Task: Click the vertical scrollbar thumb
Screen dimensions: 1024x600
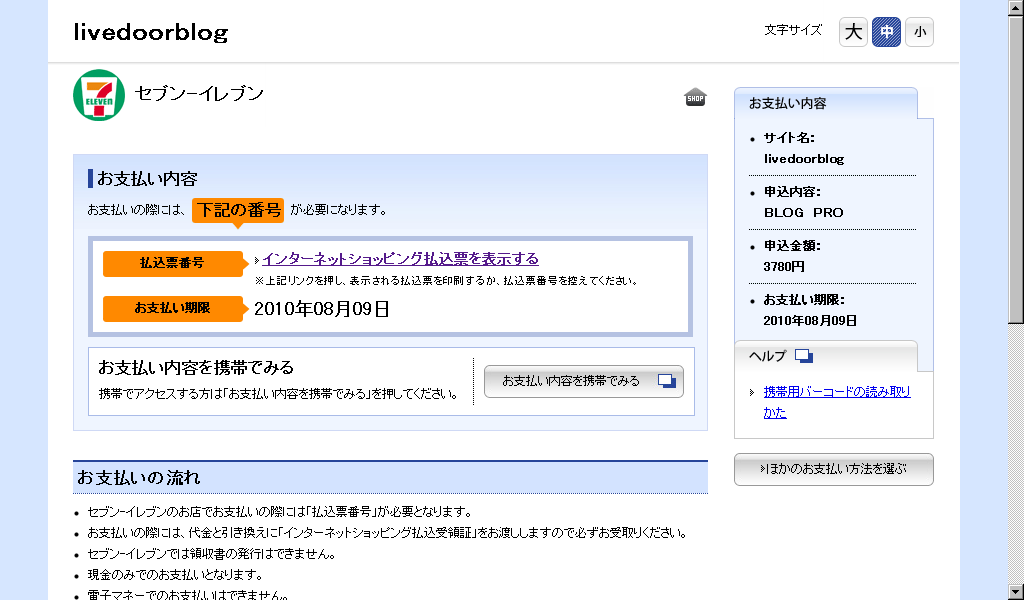Action: pos(1016,168)
